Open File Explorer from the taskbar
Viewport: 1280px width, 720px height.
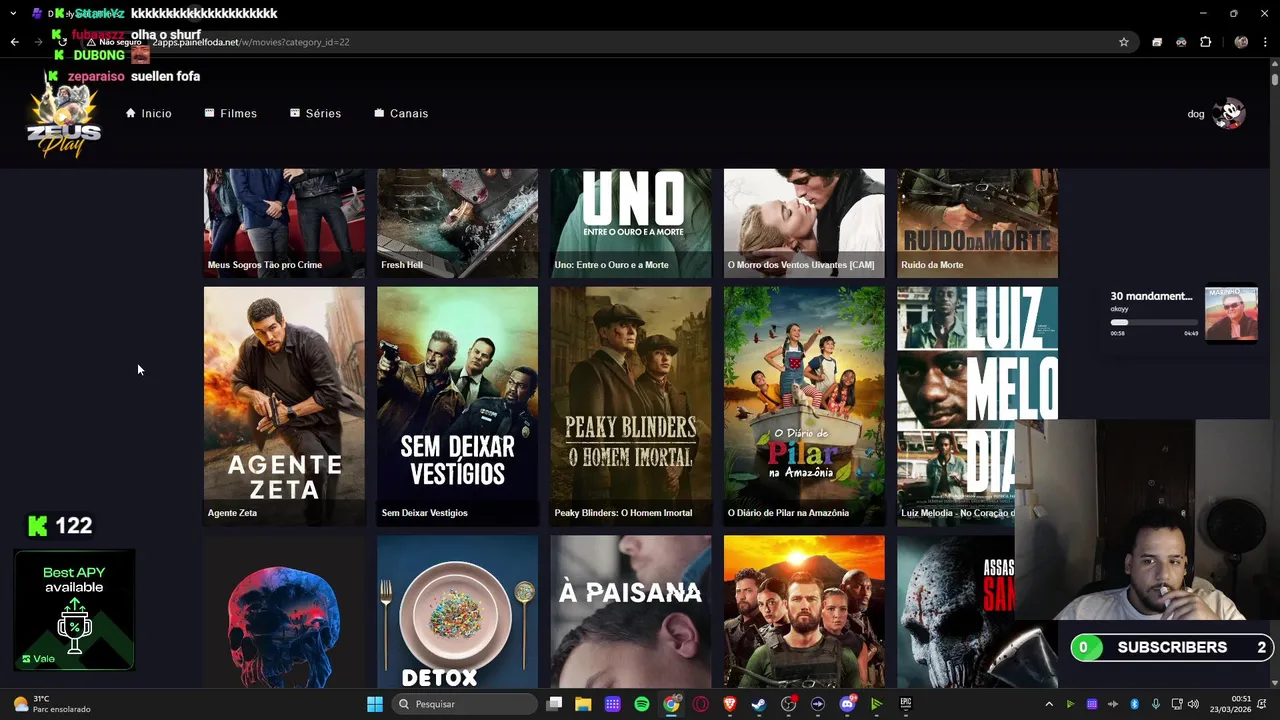click(583, 704)
